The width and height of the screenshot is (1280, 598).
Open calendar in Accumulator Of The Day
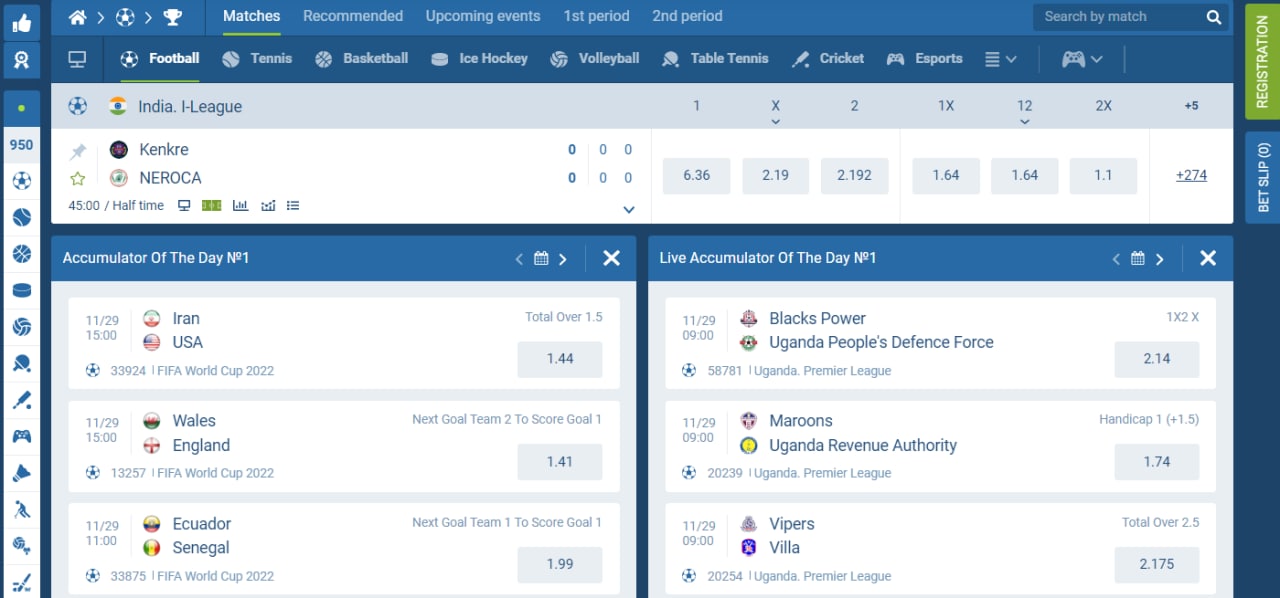click(x=541, y=258)
